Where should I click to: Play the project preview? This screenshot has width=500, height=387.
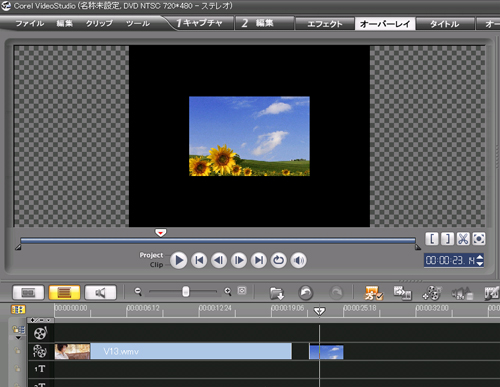(179, 260)
